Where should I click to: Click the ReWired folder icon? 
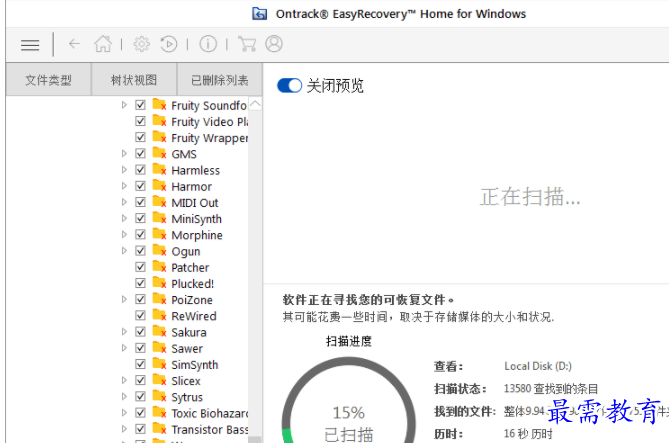coord(159,315)
